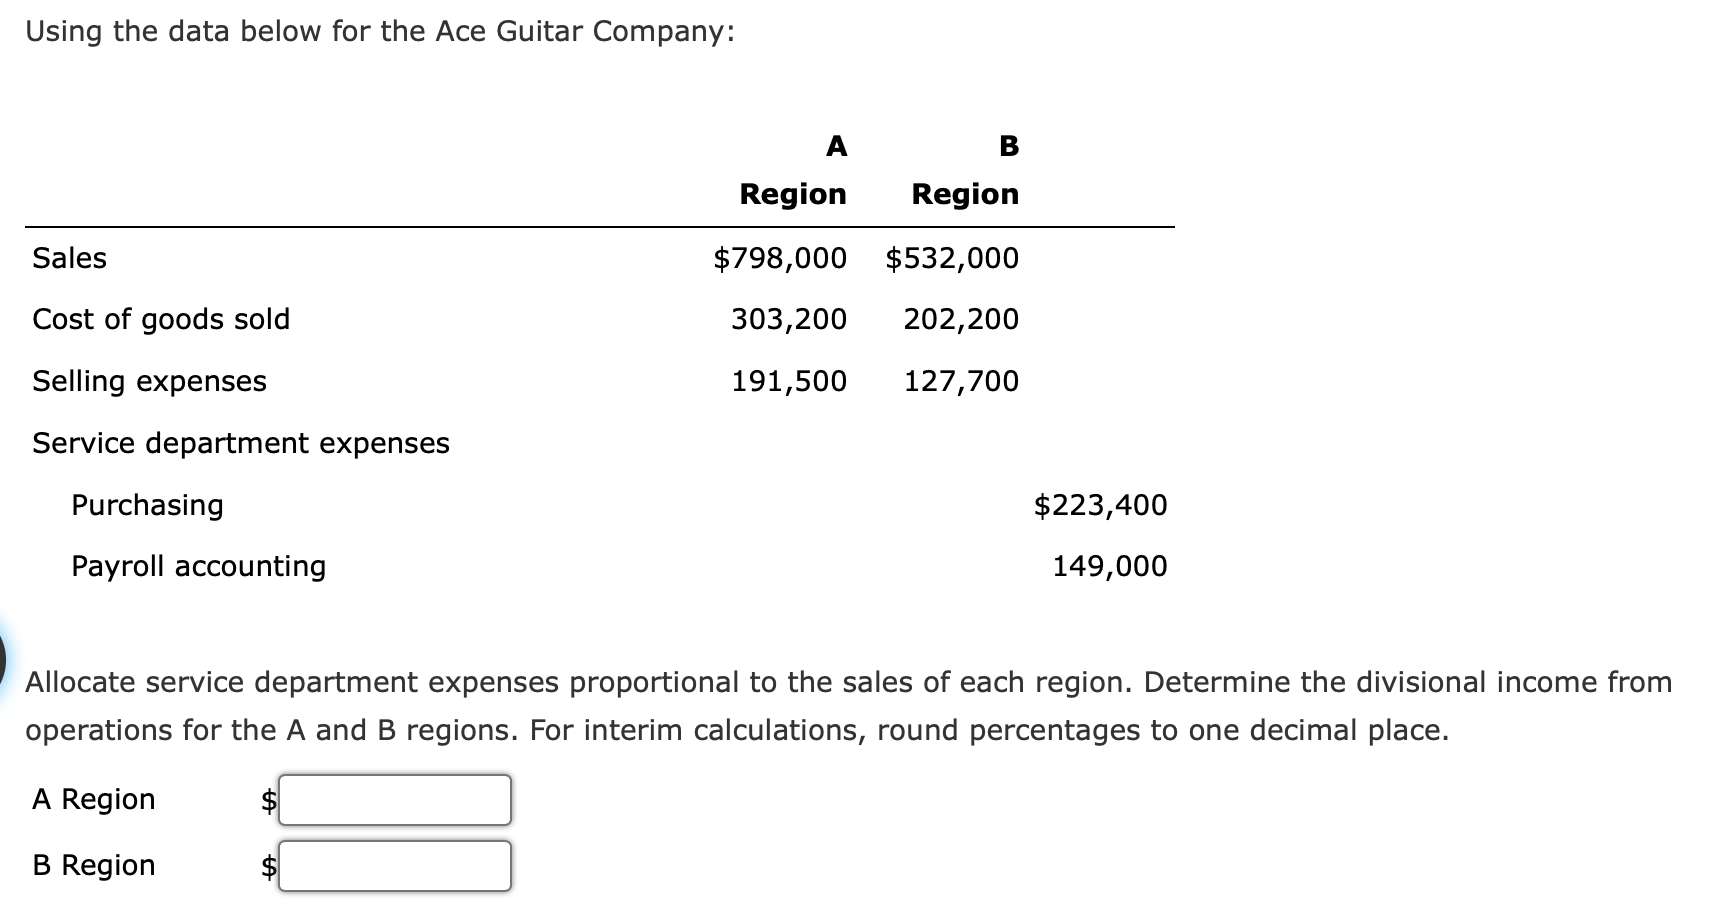Viewport: 1710px width, 918px height.
Task: Click the dollar sign beside A Region
Action: click(x=266, y=798)
